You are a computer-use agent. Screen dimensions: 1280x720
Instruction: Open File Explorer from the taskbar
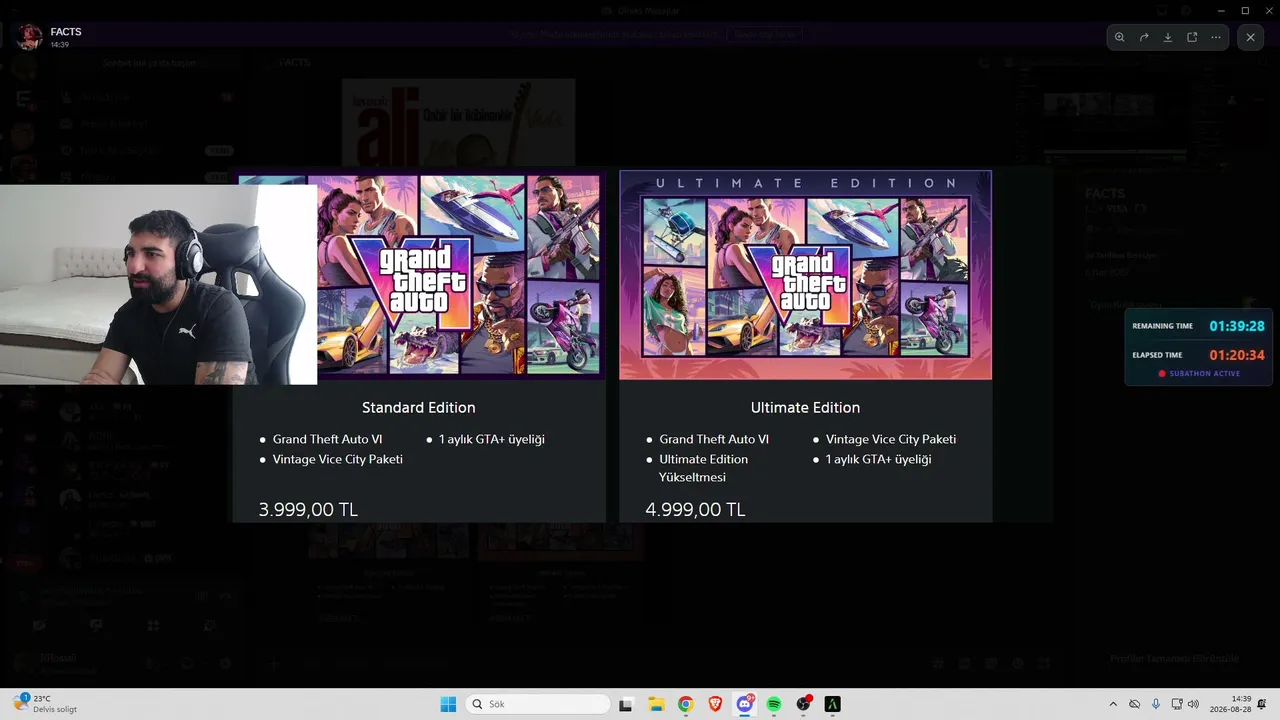click(x=656, y=704)
